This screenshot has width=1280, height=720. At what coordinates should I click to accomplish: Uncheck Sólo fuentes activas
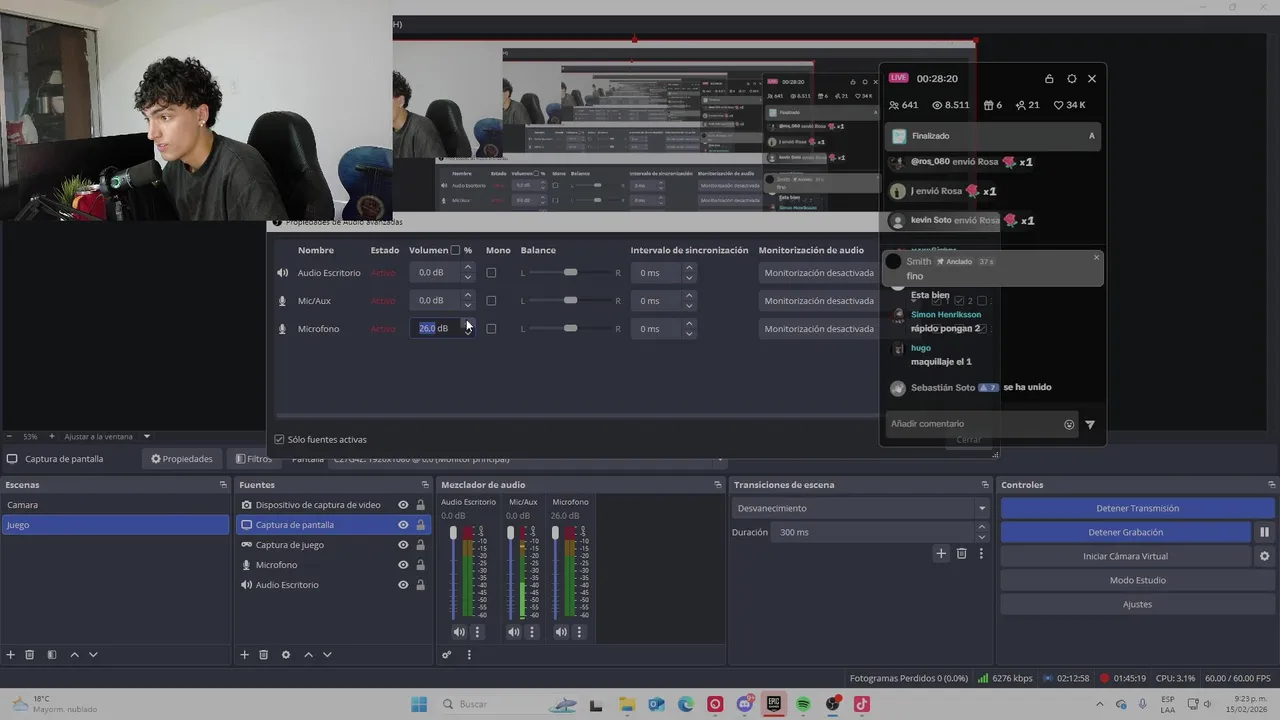pos(279,439)
